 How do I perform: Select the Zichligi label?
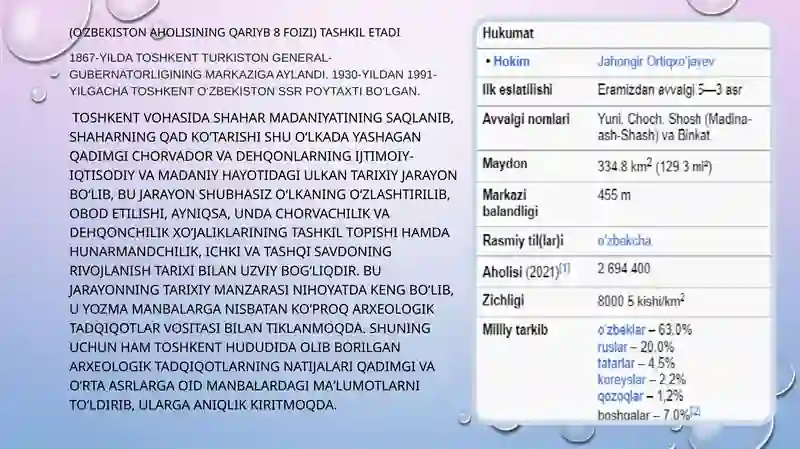pyautogui.click(x=503, y=301)
